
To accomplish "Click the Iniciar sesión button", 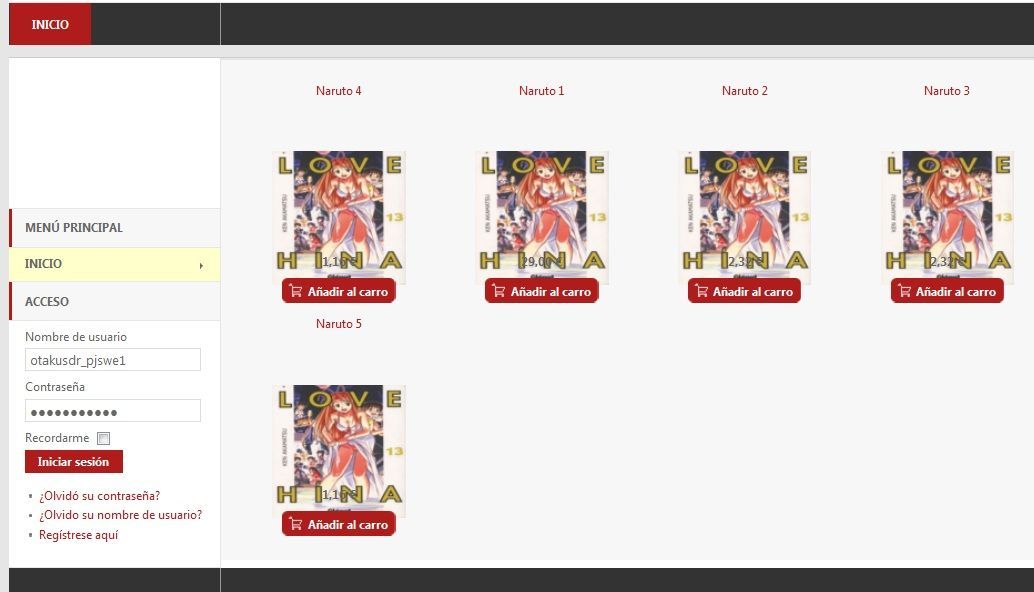I will click(74, 461).
